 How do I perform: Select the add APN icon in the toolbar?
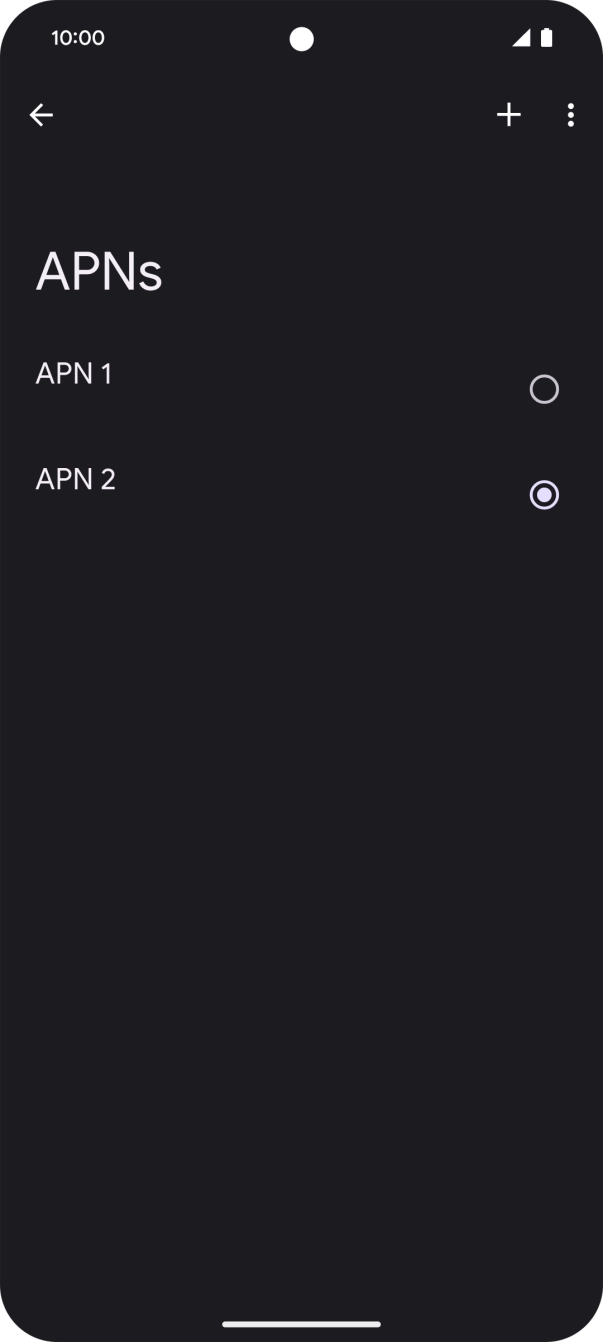[508, 114]
